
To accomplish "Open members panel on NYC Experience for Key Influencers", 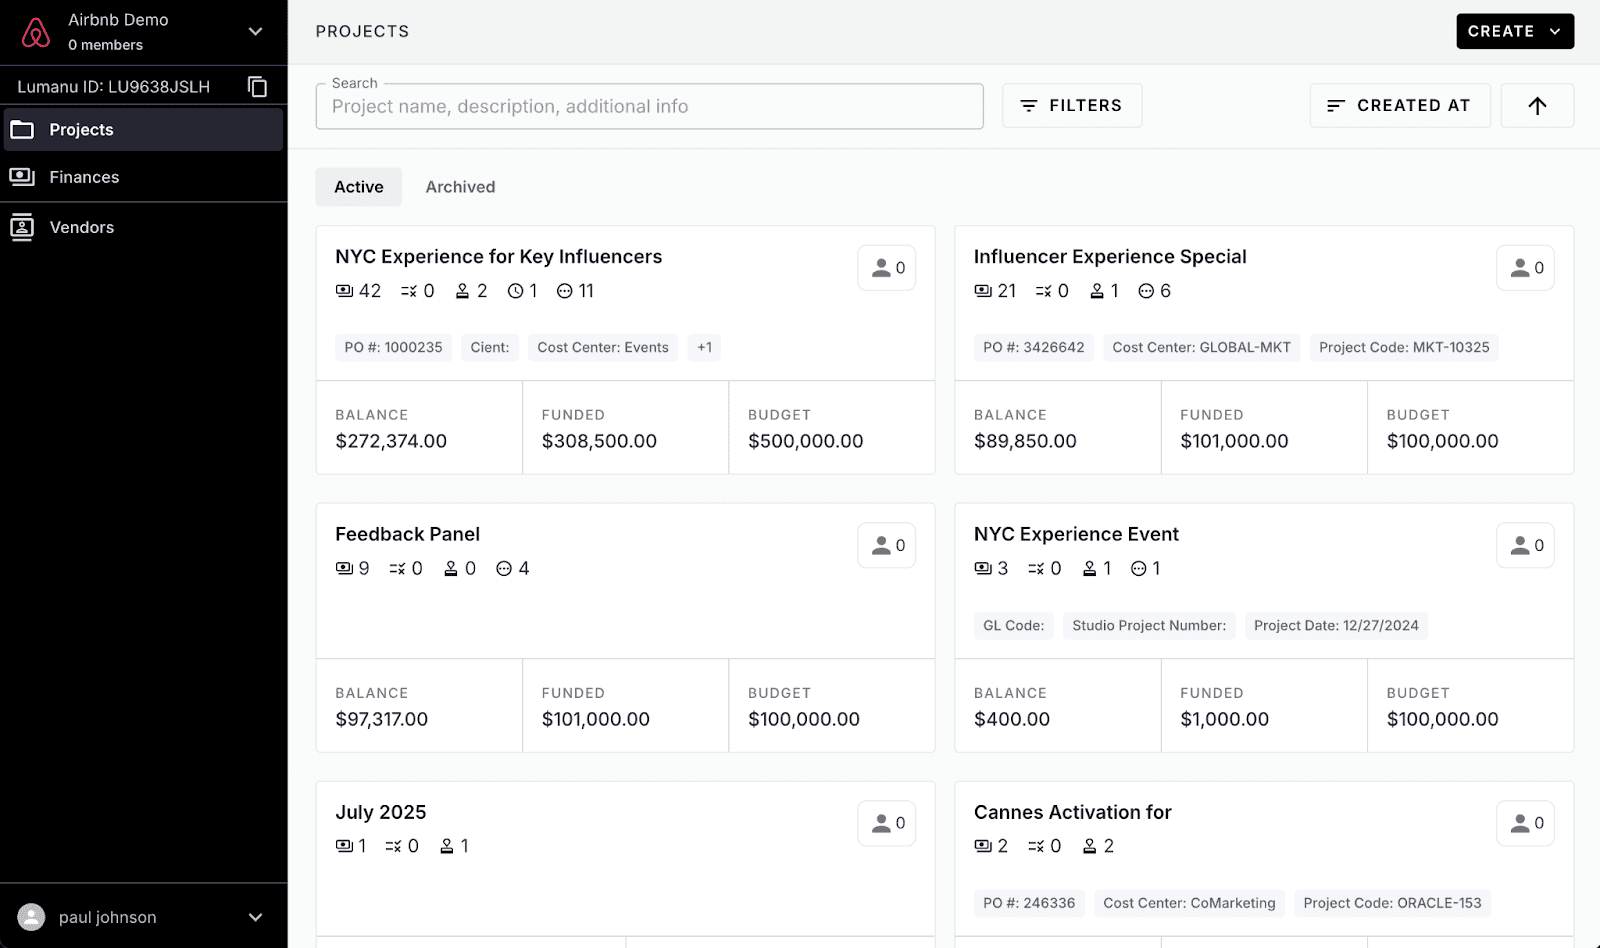I will (x=886, y=267).
